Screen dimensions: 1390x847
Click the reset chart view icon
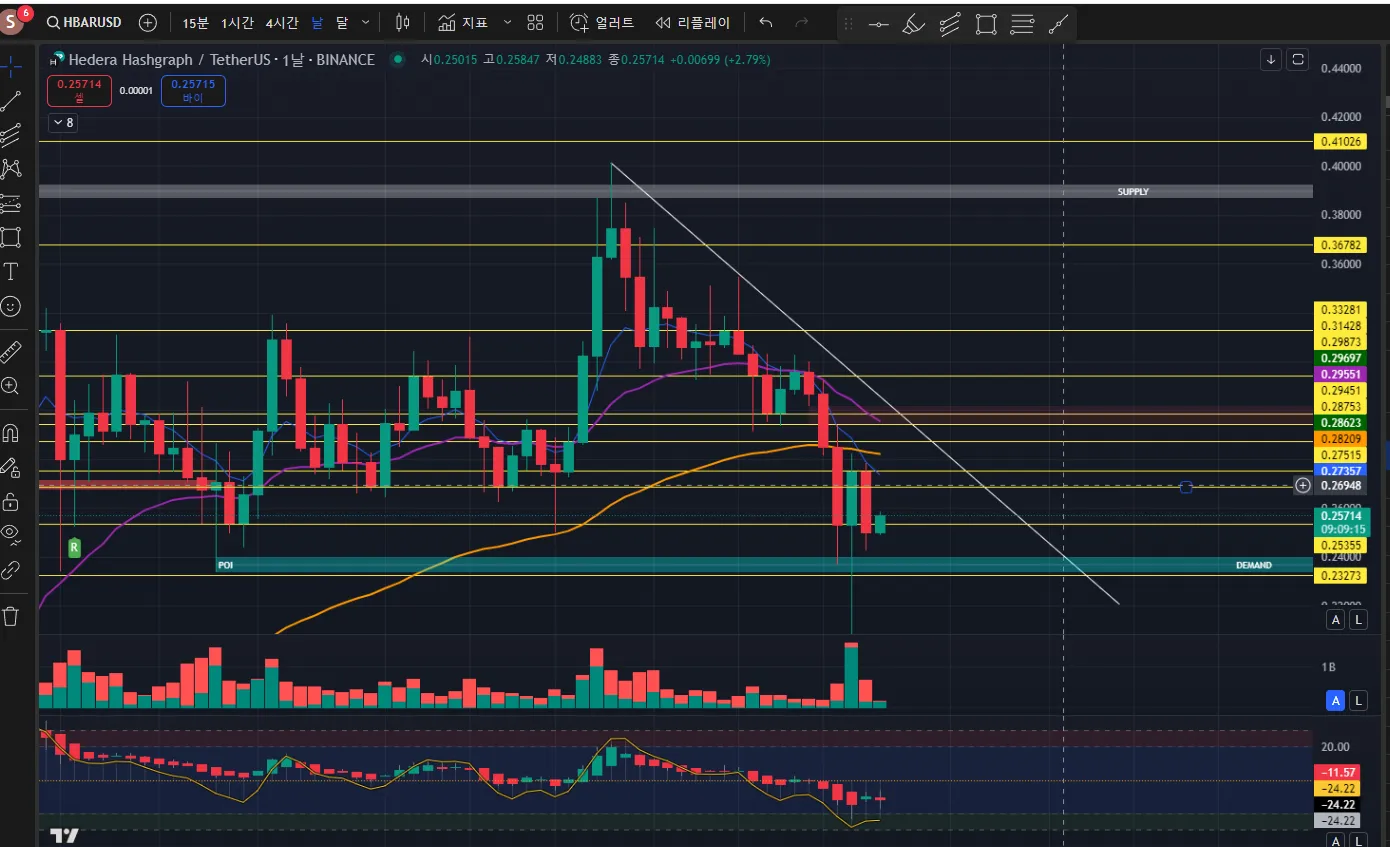(1298, 60)
